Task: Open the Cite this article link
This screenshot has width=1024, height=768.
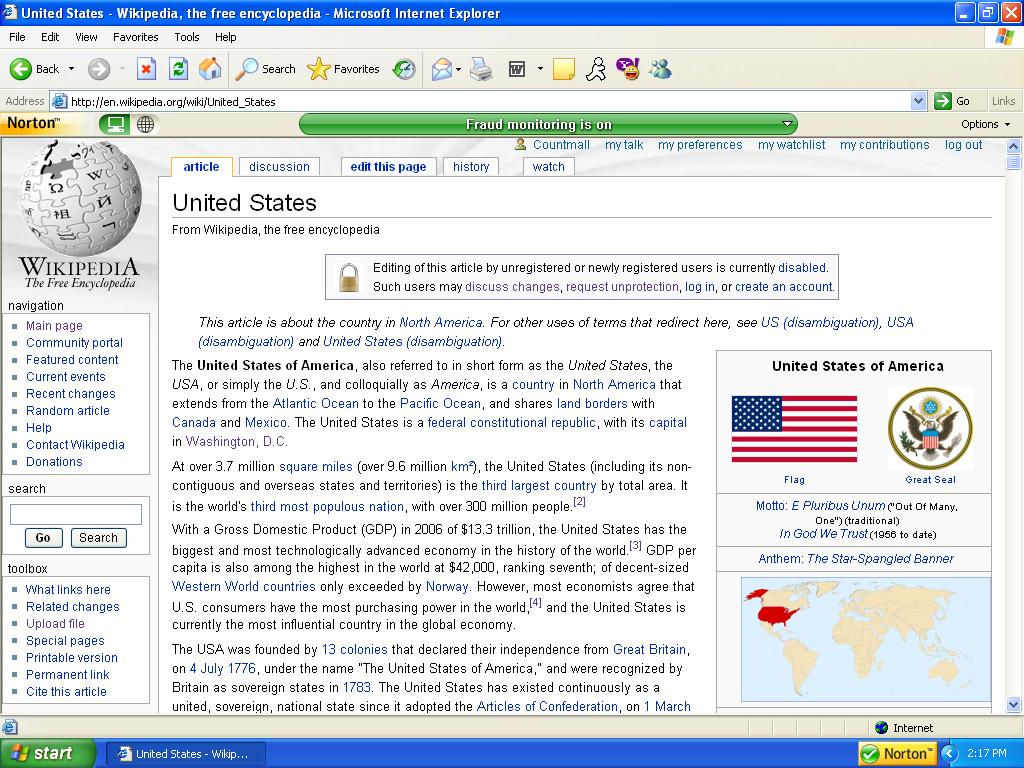Action: (66, 691)
